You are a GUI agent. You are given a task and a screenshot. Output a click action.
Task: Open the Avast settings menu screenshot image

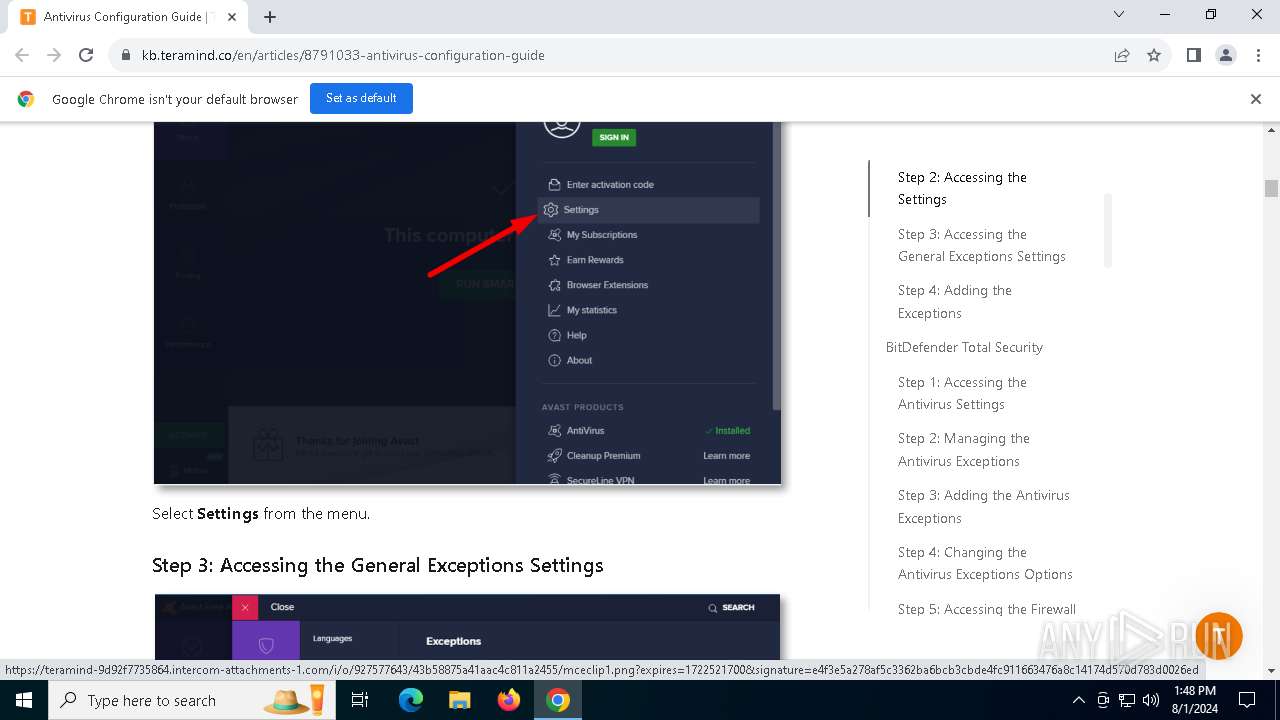tap(467, 303)
